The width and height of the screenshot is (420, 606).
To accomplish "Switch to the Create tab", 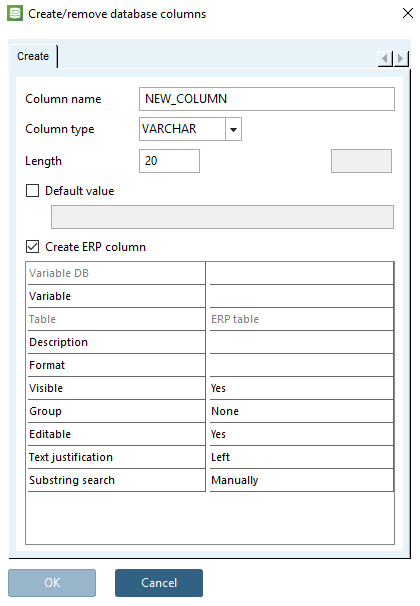I will point(33,56).
